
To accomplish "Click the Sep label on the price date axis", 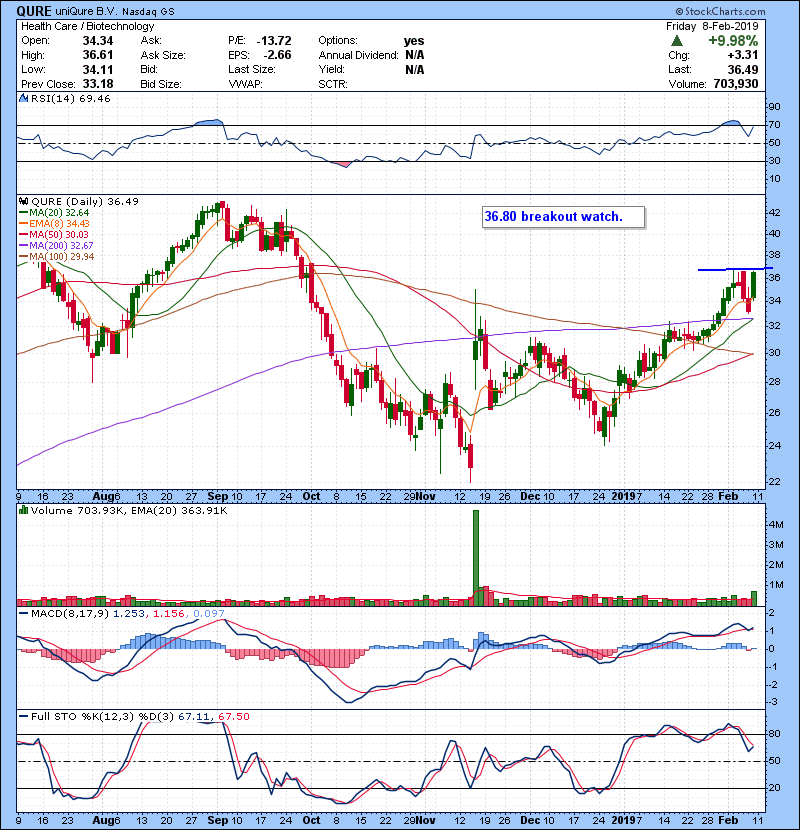I will 218,497.
